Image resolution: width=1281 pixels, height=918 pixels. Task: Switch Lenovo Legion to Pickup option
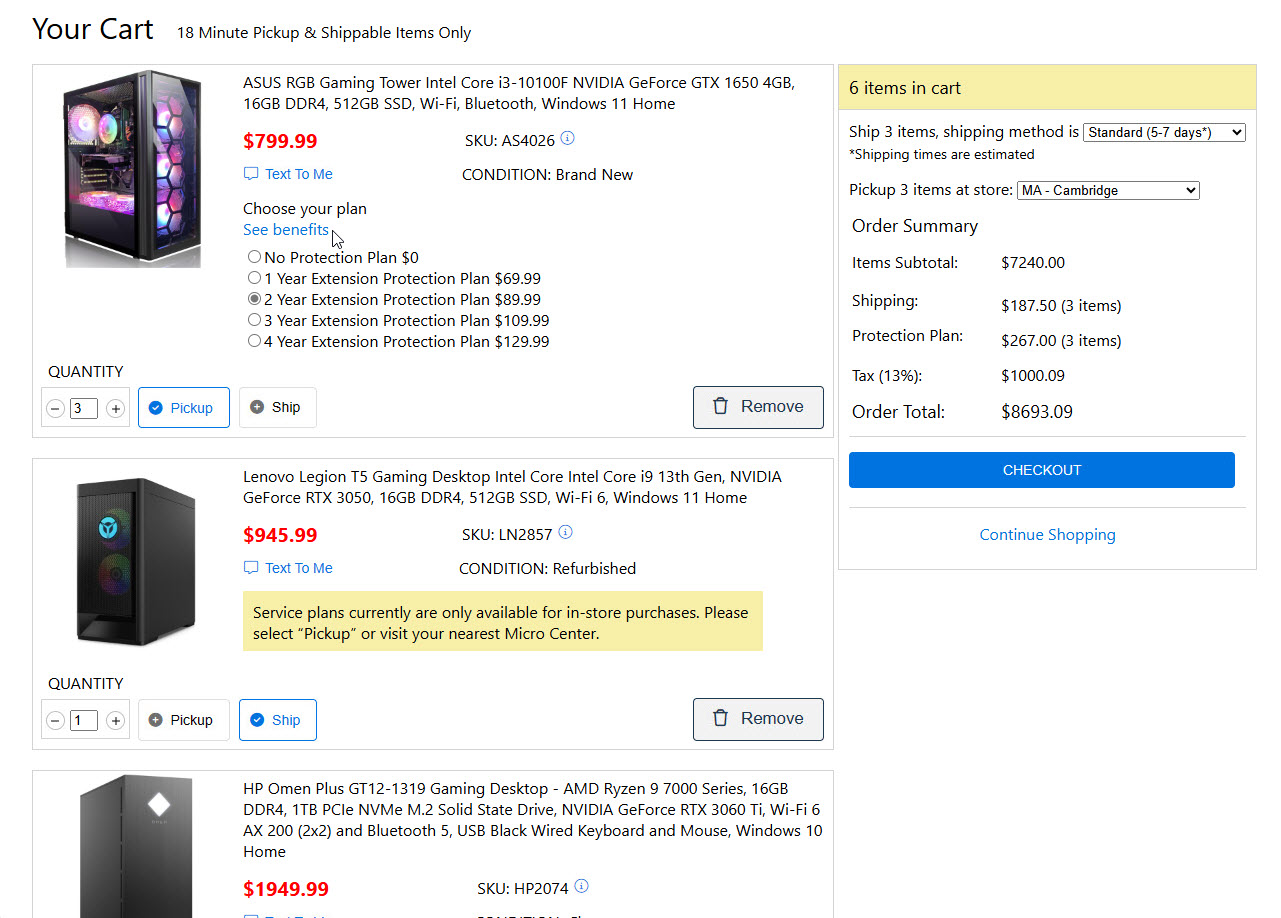(x=183, y=720)
